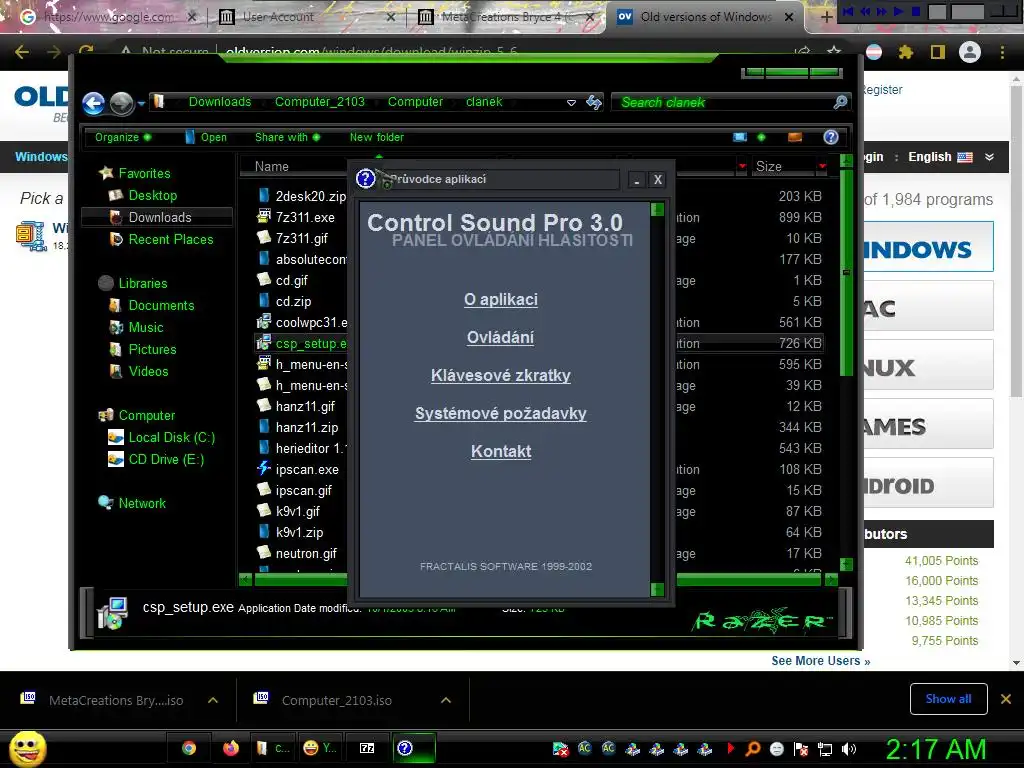
Task: Click the Computer_2103 breadcrumb in the address bar
Action: 320,102
